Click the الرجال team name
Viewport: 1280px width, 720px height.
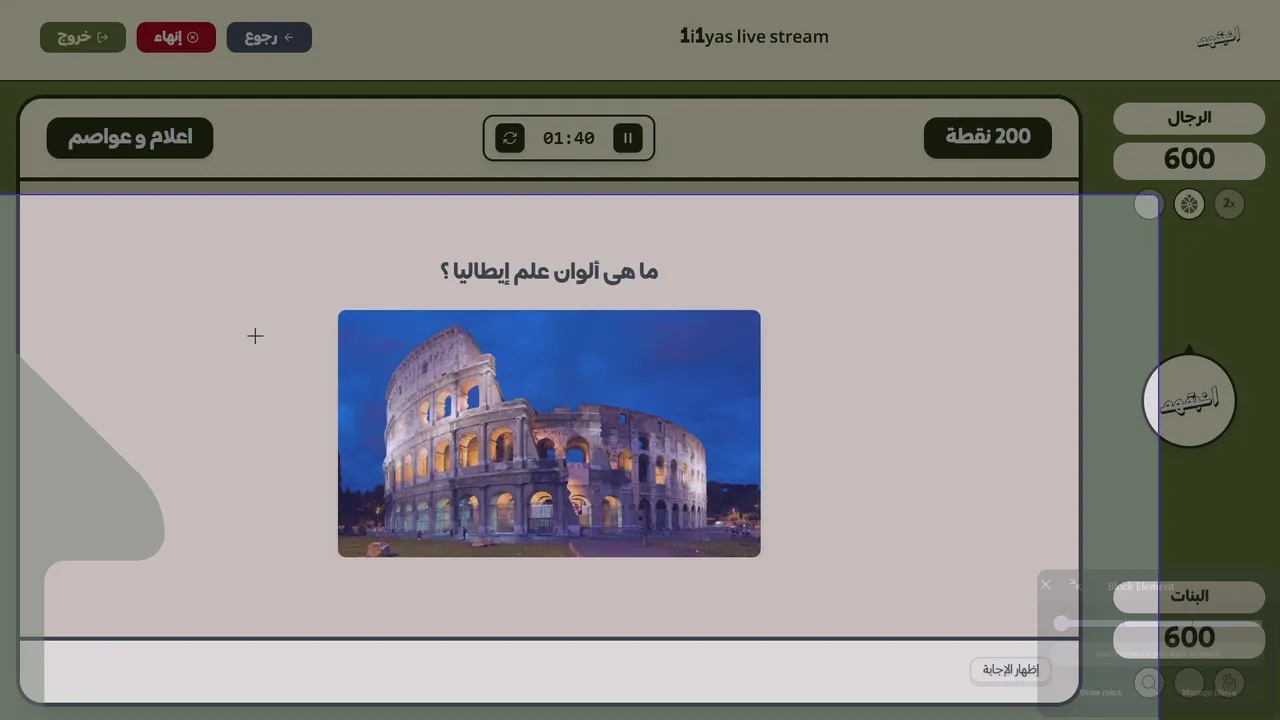point(1189,118)
